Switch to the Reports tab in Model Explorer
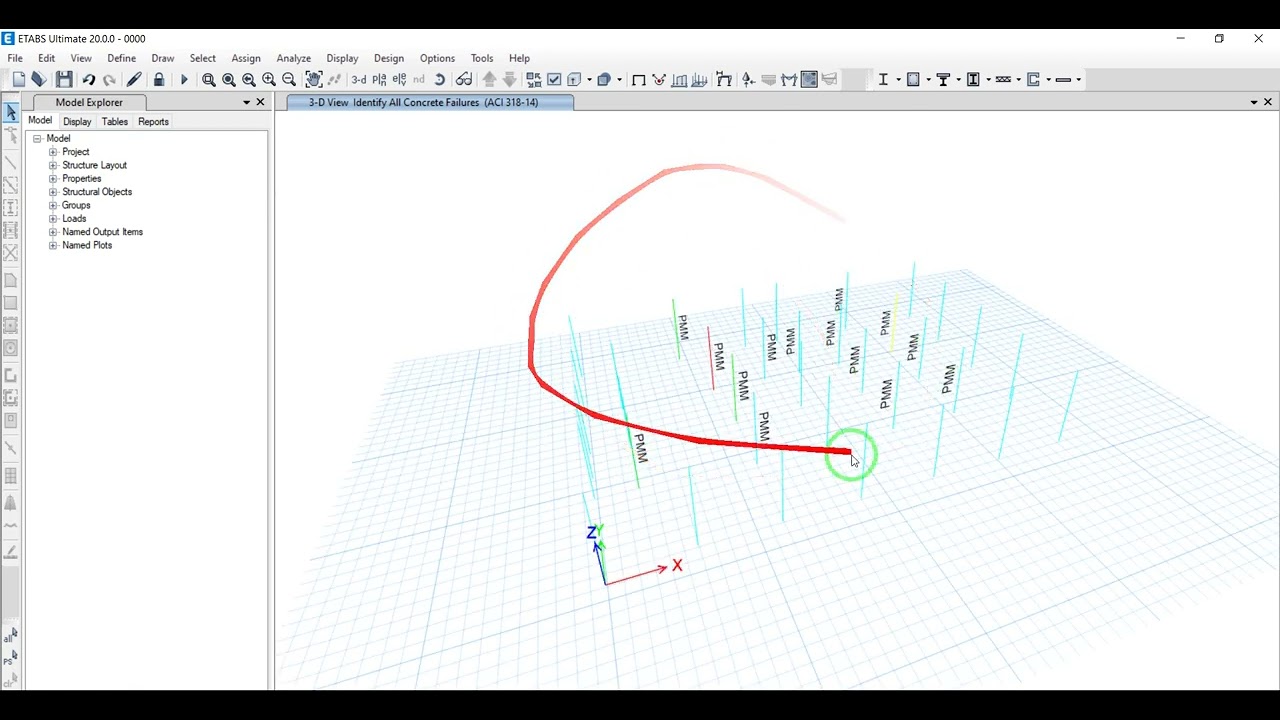1280x720 pixels. (x=153, y=122)
